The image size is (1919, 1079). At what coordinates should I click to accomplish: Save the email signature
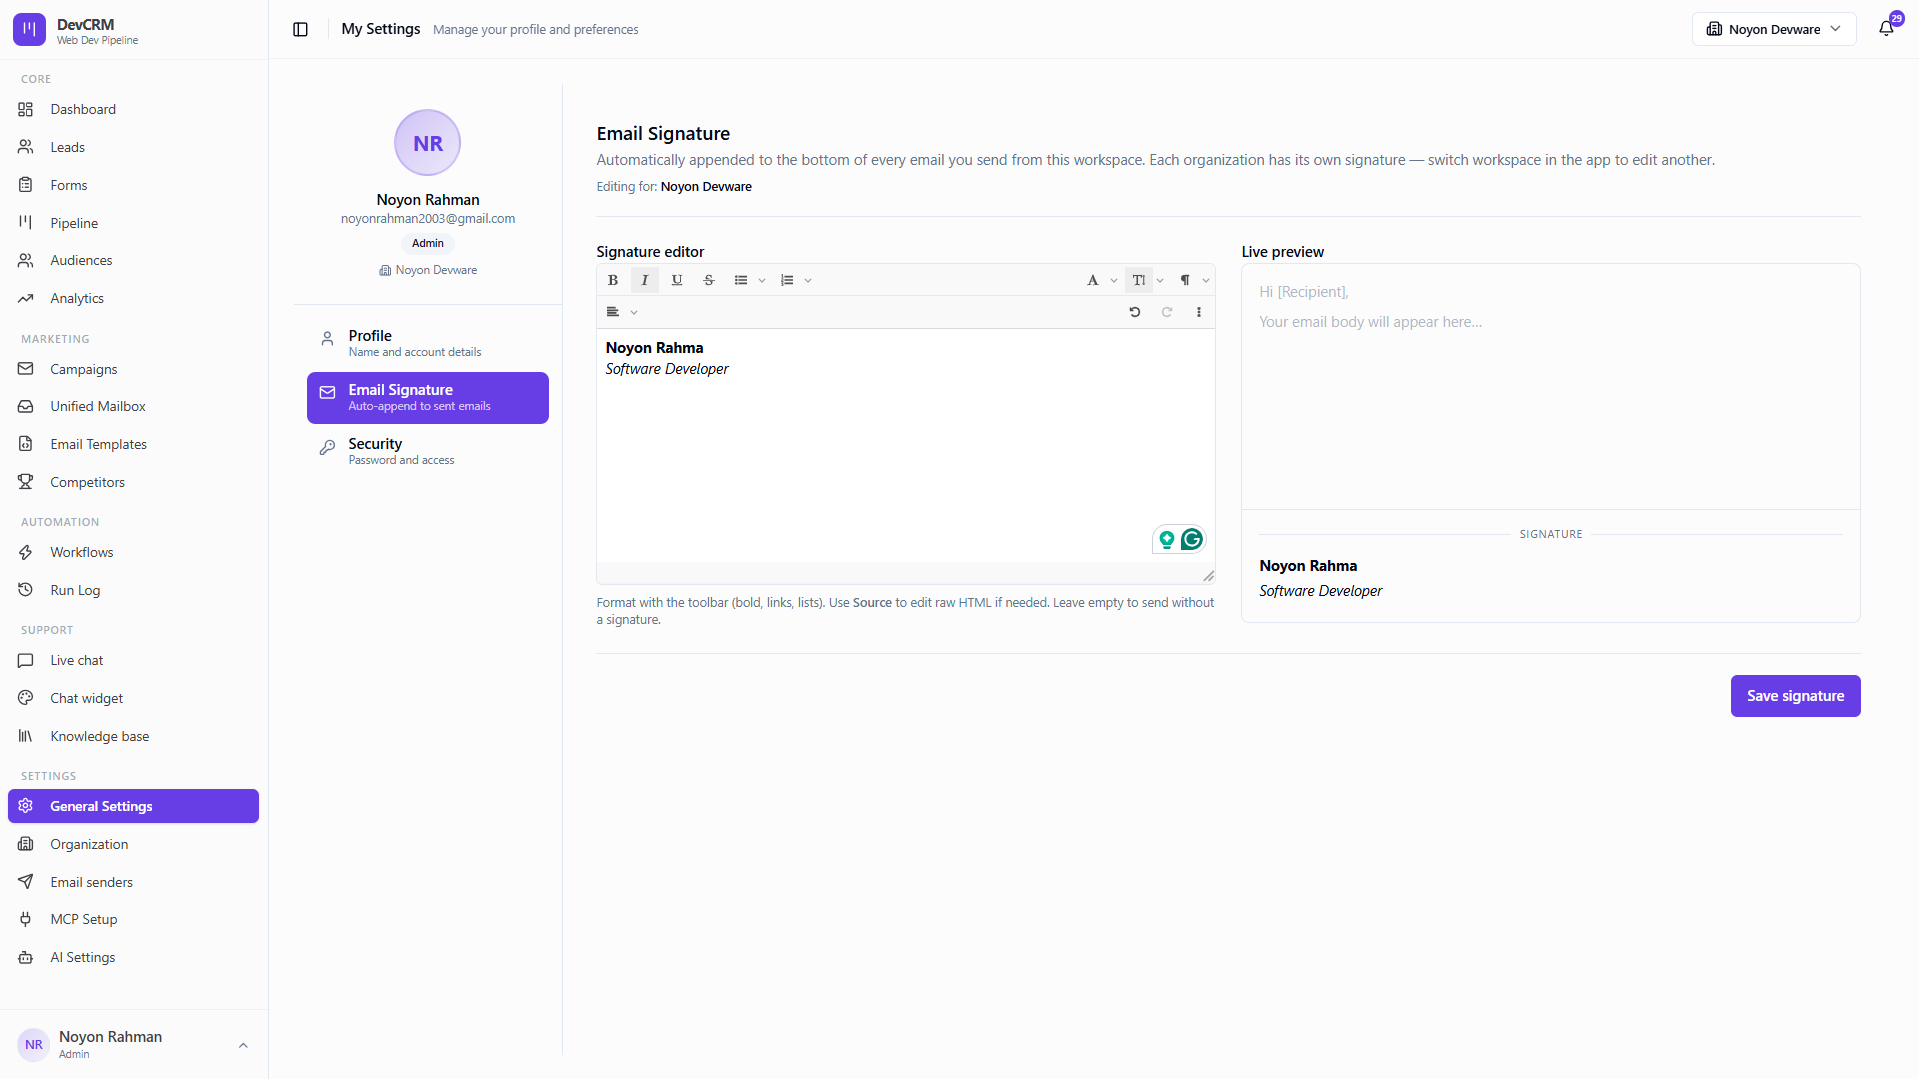[x=1795, y=696]
